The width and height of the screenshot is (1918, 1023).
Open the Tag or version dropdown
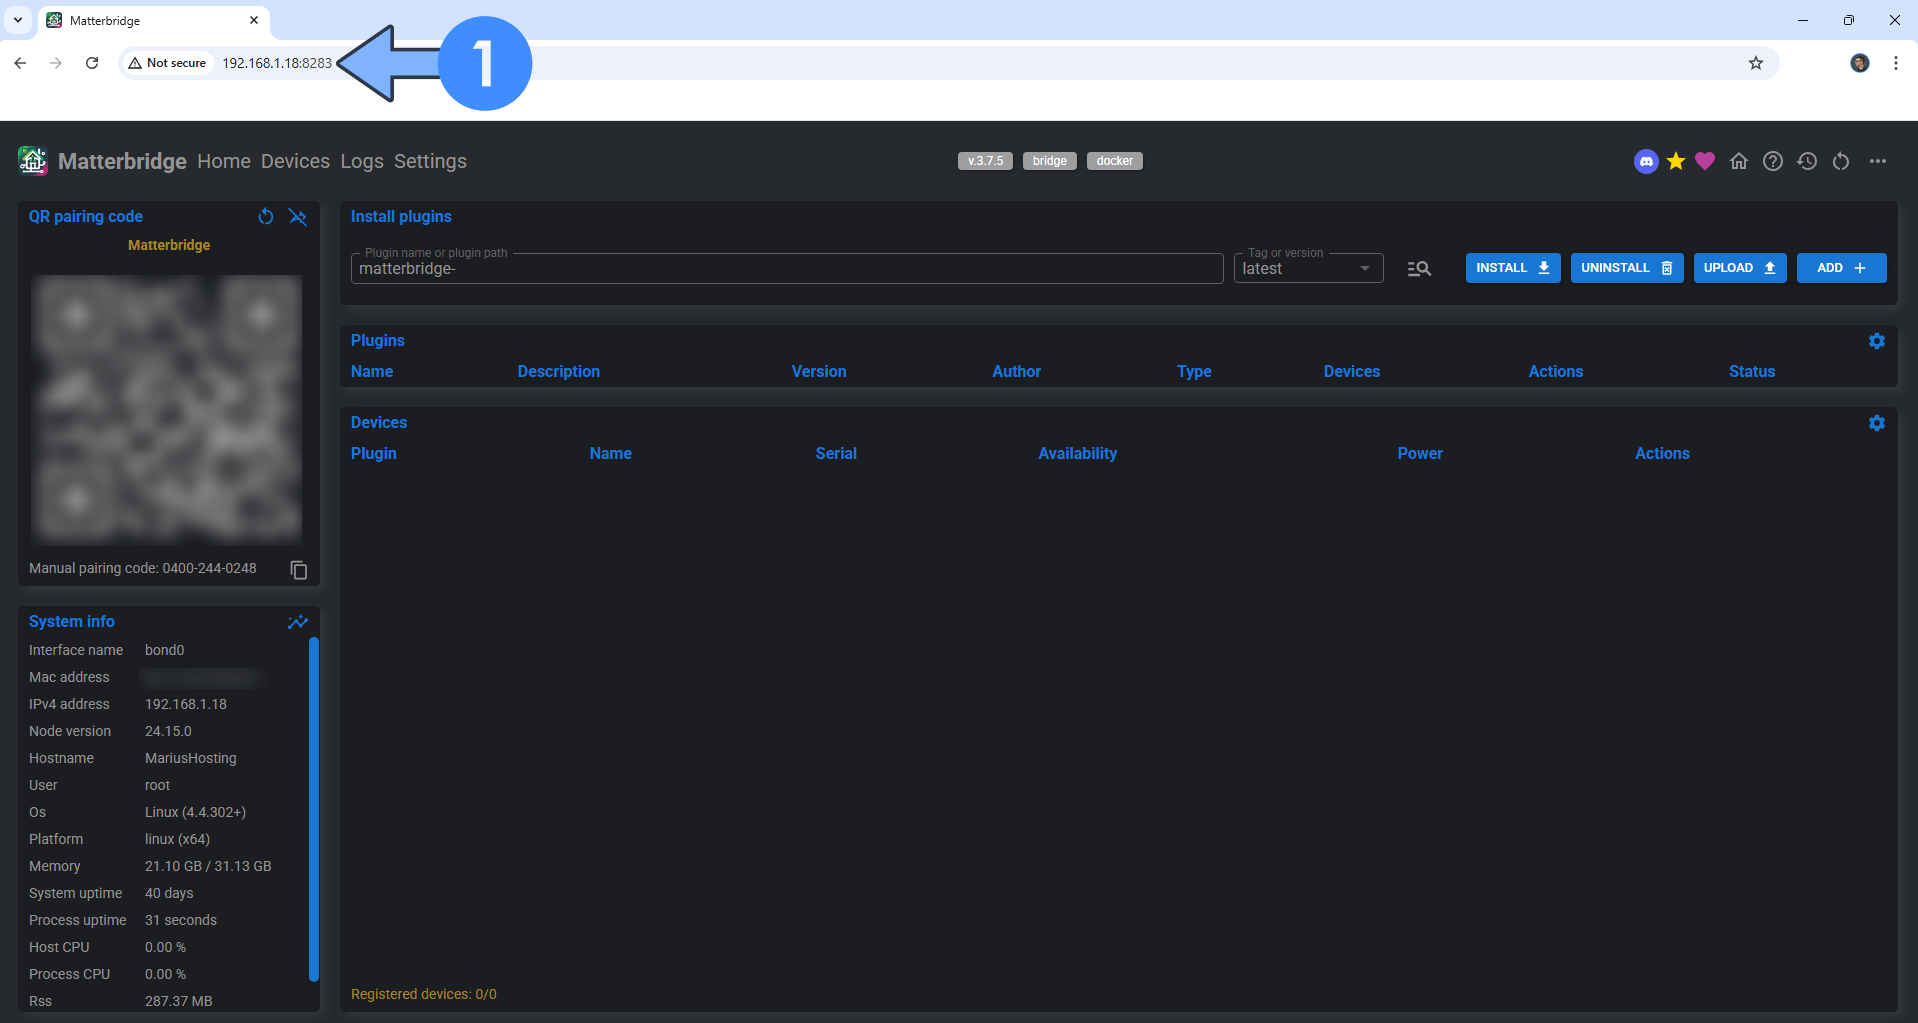pyautogui.click(x=1364, y=268)
